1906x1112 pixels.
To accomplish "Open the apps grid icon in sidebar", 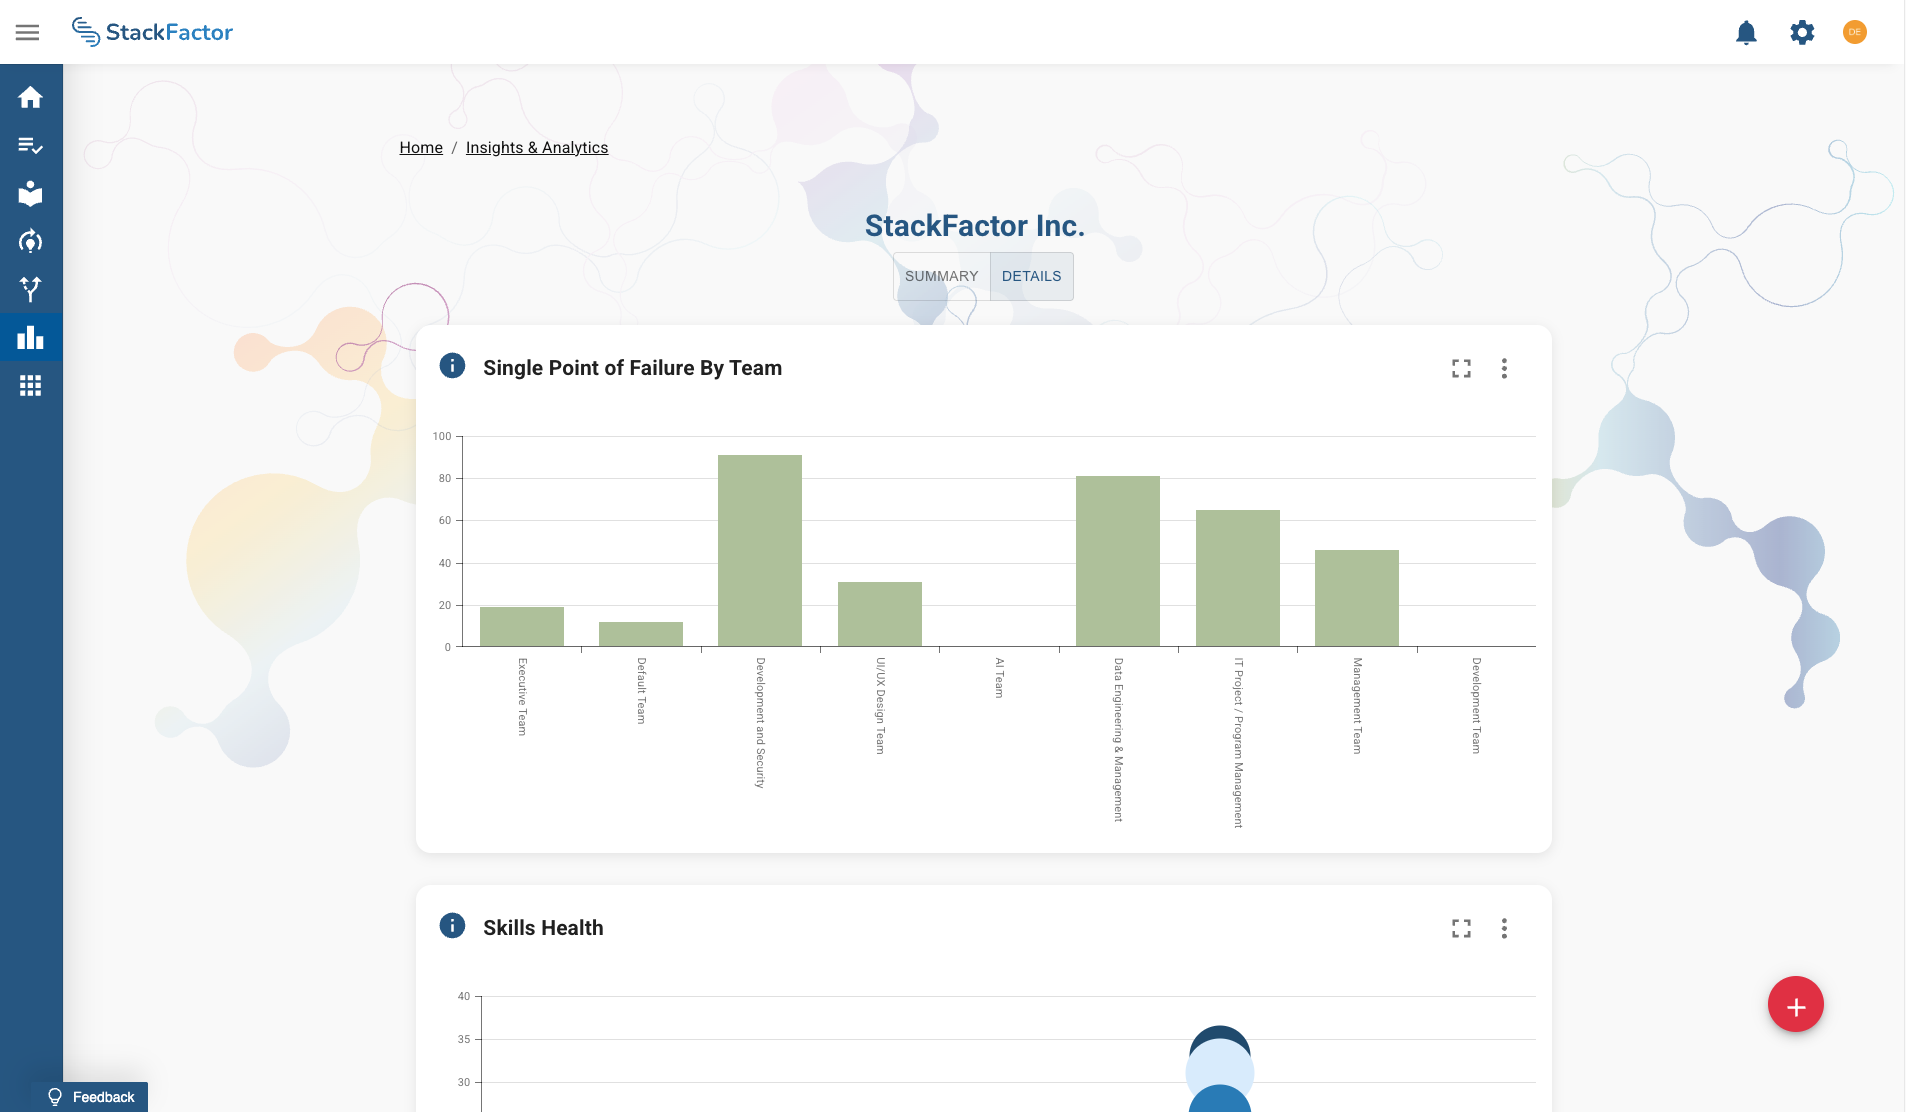I will point(31,386).
